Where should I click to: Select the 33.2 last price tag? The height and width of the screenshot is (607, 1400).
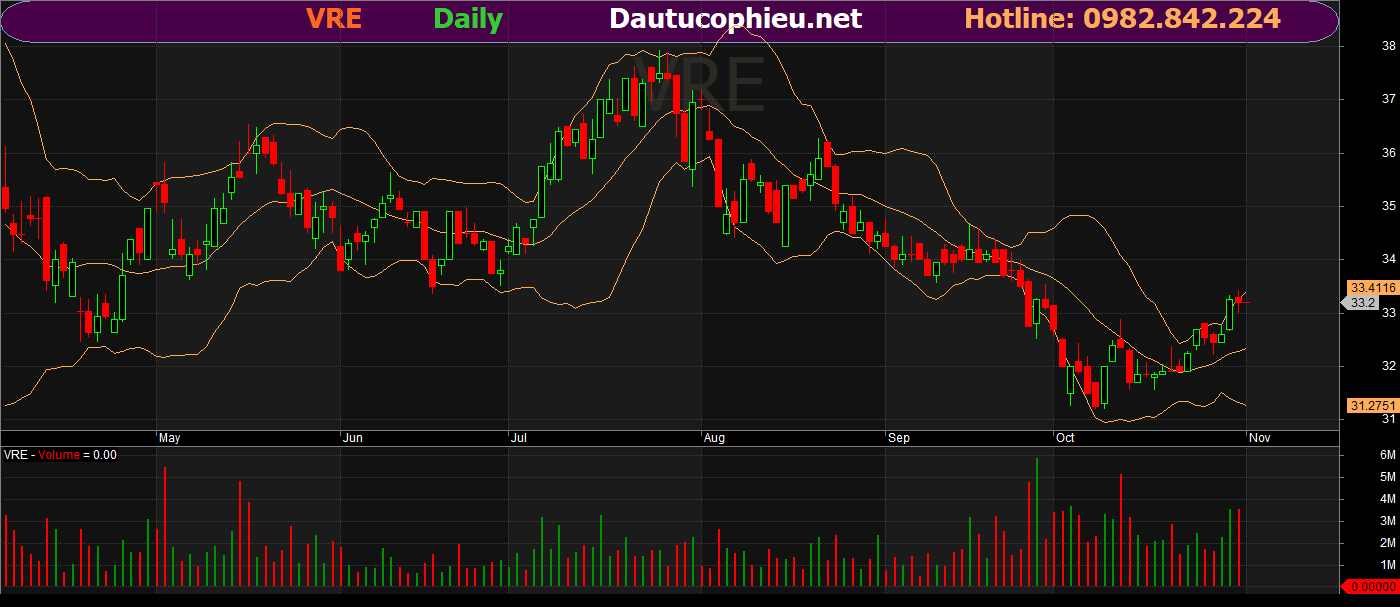pos(1360,302)
